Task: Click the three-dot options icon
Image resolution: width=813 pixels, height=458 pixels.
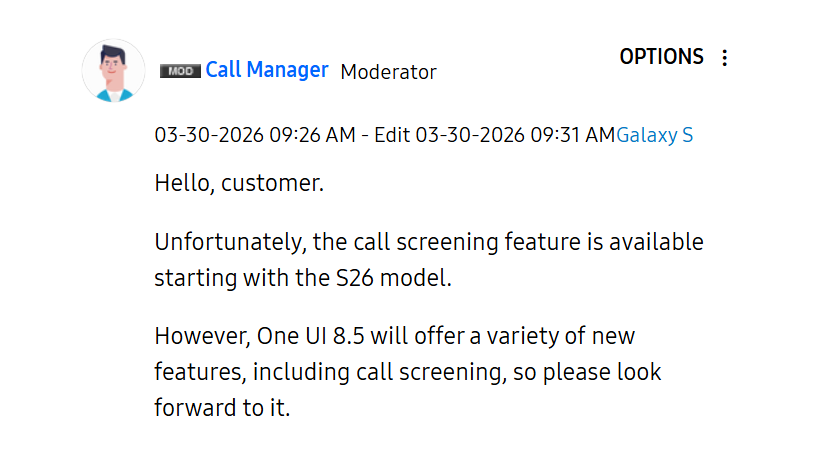Action: tap(725, 58)
